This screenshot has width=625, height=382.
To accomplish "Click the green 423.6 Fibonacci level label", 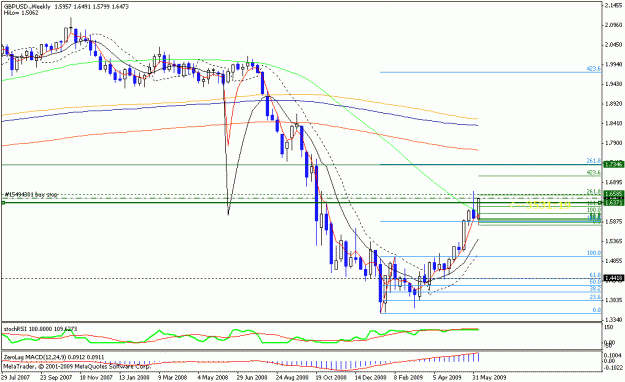I will 594,173.
